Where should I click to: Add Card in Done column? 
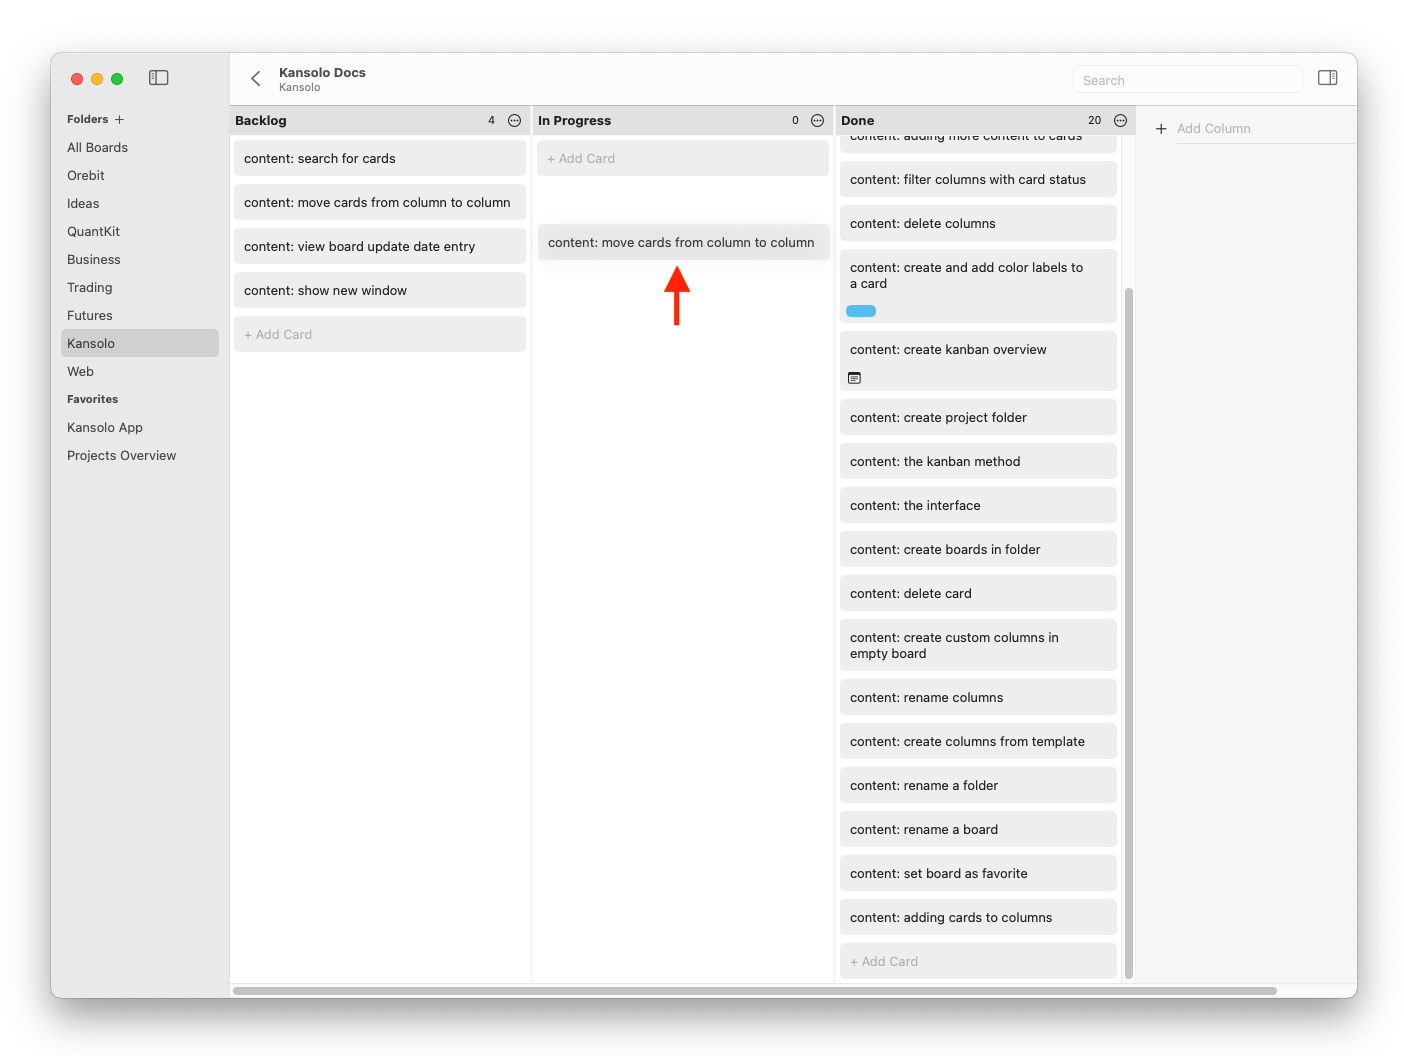(978, 961)
